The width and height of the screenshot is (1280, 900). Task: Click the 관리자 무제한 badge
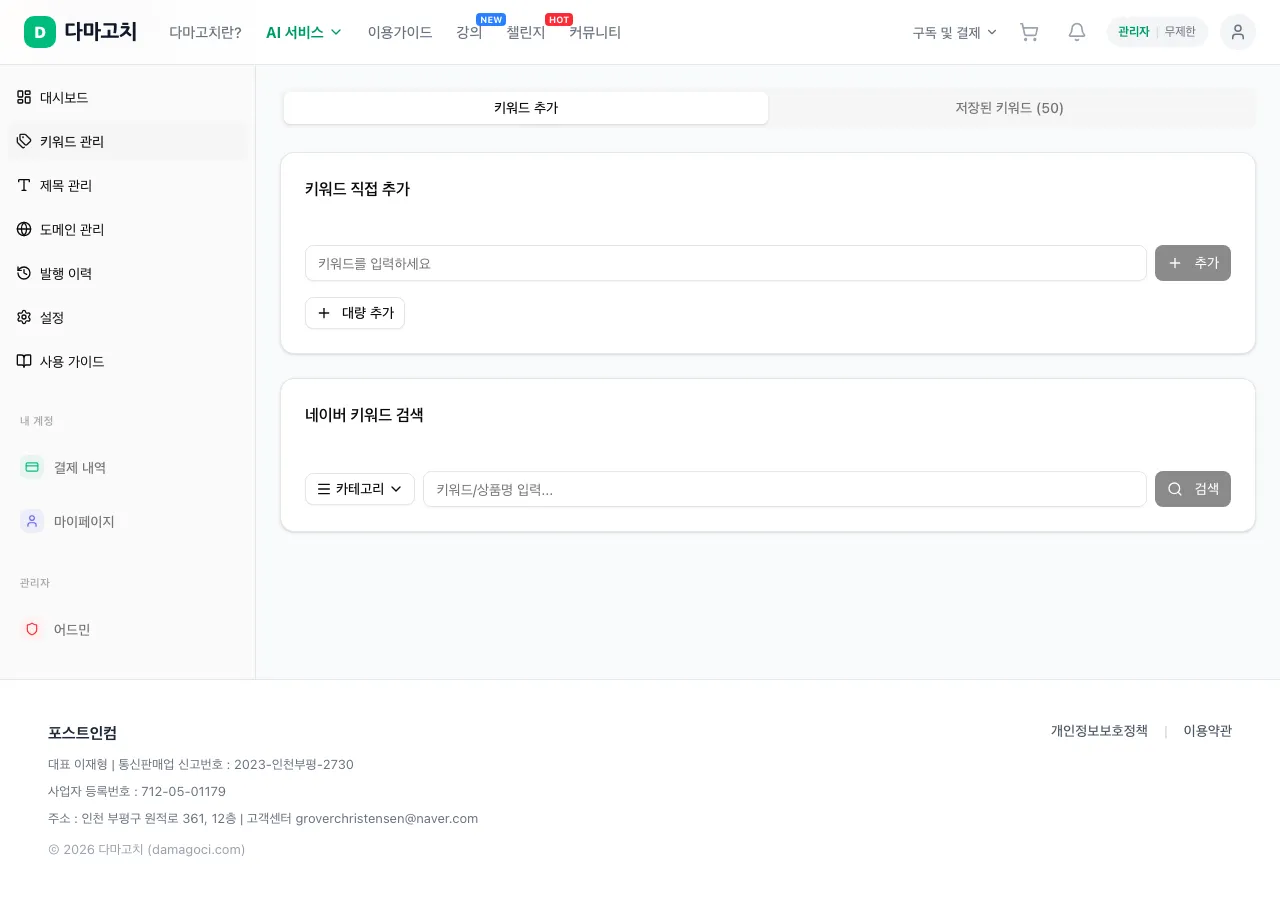click(1157, 32)
